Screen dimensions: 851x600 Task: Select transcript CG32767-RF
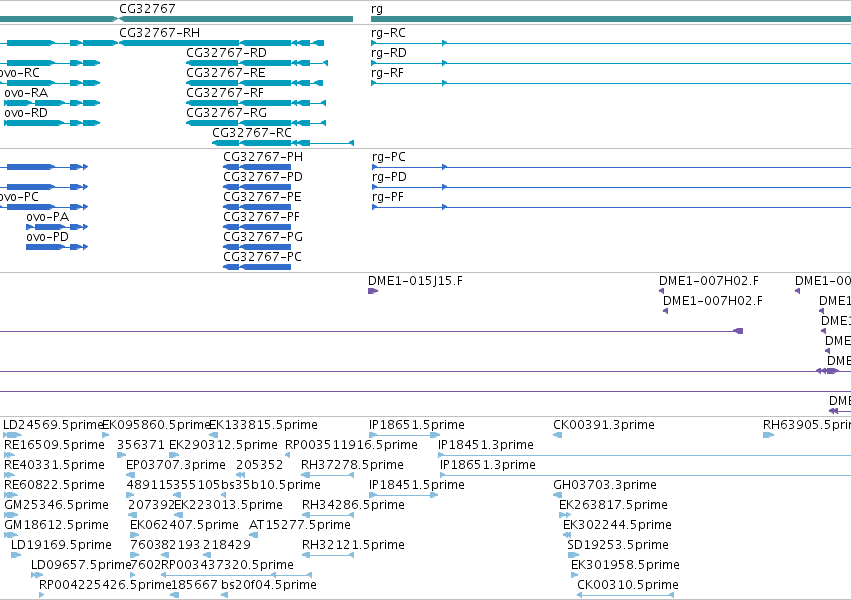[256, 103]
